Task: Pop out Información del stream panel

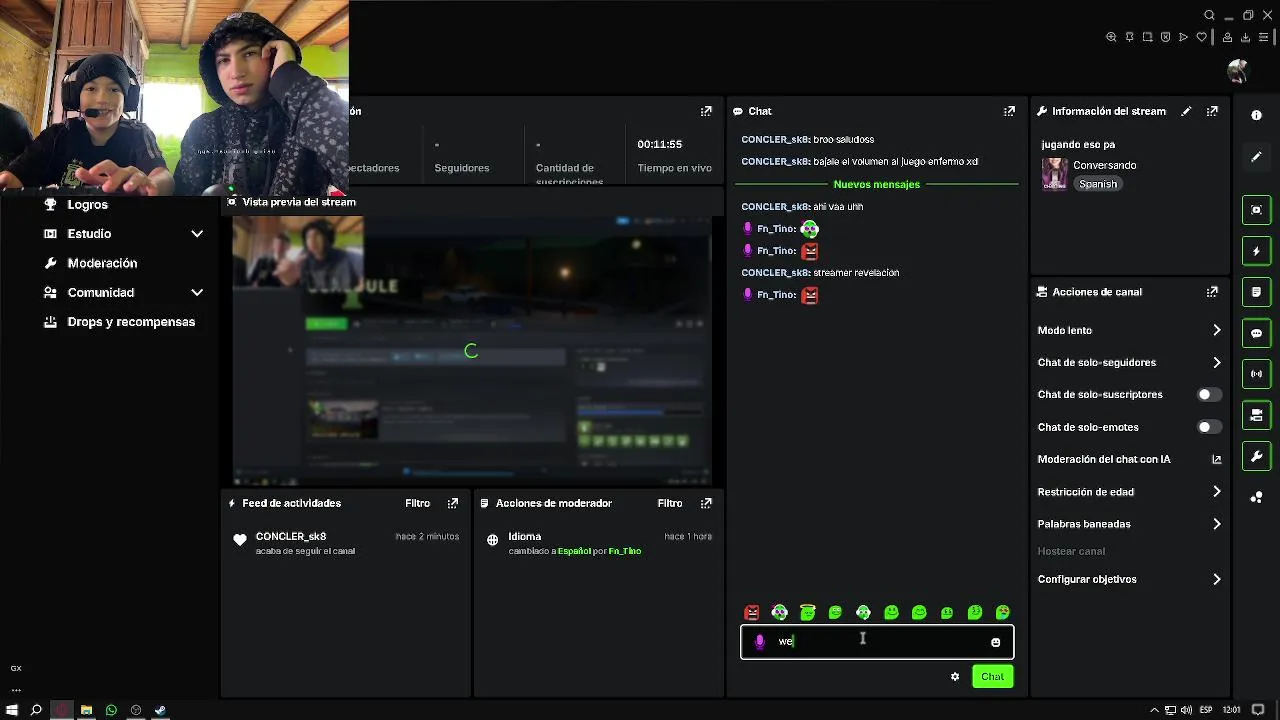Action: [x=1212, y=111]
